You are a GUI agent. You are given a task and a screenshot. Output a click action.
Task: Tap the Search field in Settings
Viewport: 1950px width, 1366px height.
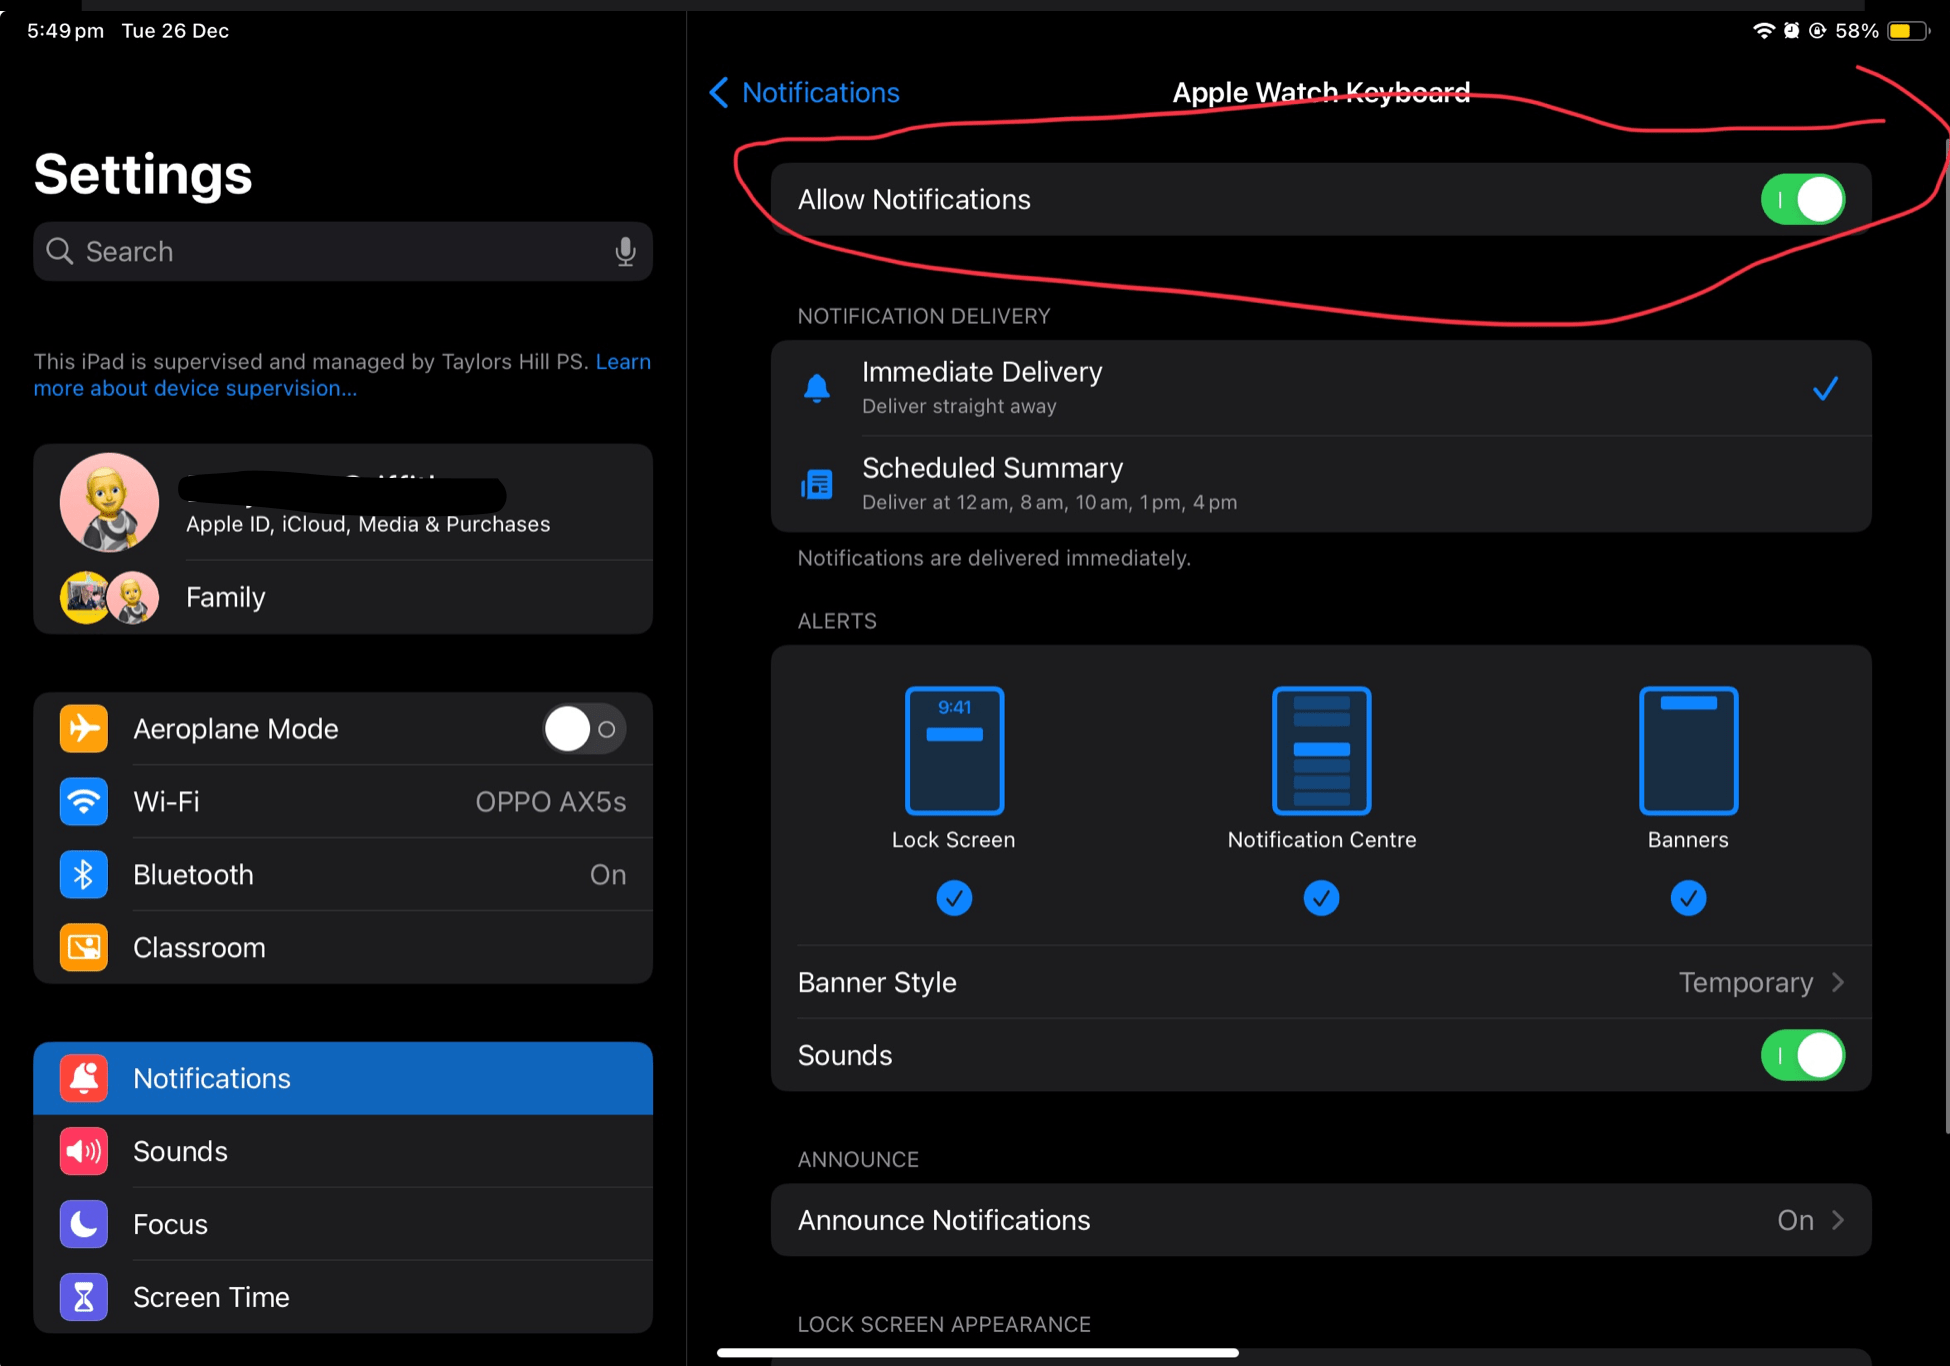300,251
